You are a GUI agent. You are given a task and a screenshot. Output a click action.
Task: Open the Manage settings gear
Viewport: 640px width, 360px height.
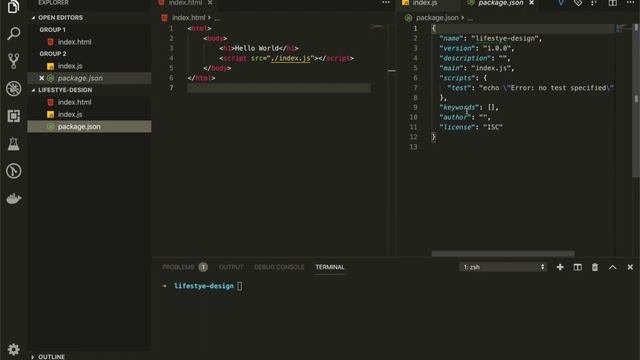click(13, 349)
